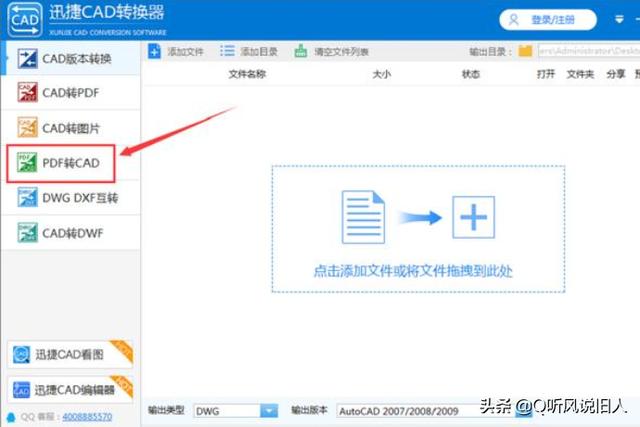Click the output directory path field
This screenshot has height=427, width=640.
(x=587, y=51)
